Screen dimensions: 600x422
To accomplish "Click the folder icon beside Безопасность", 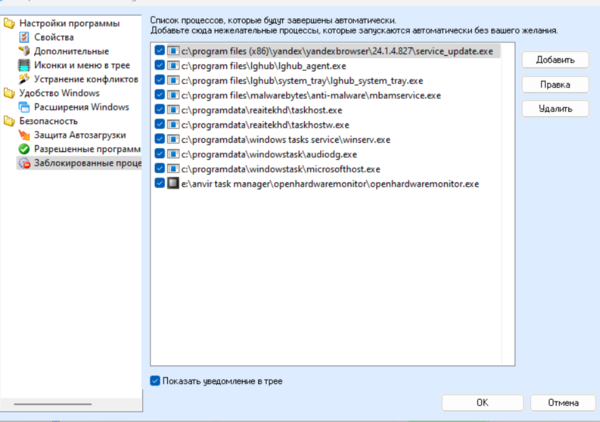I will click(x=9, y=121).
